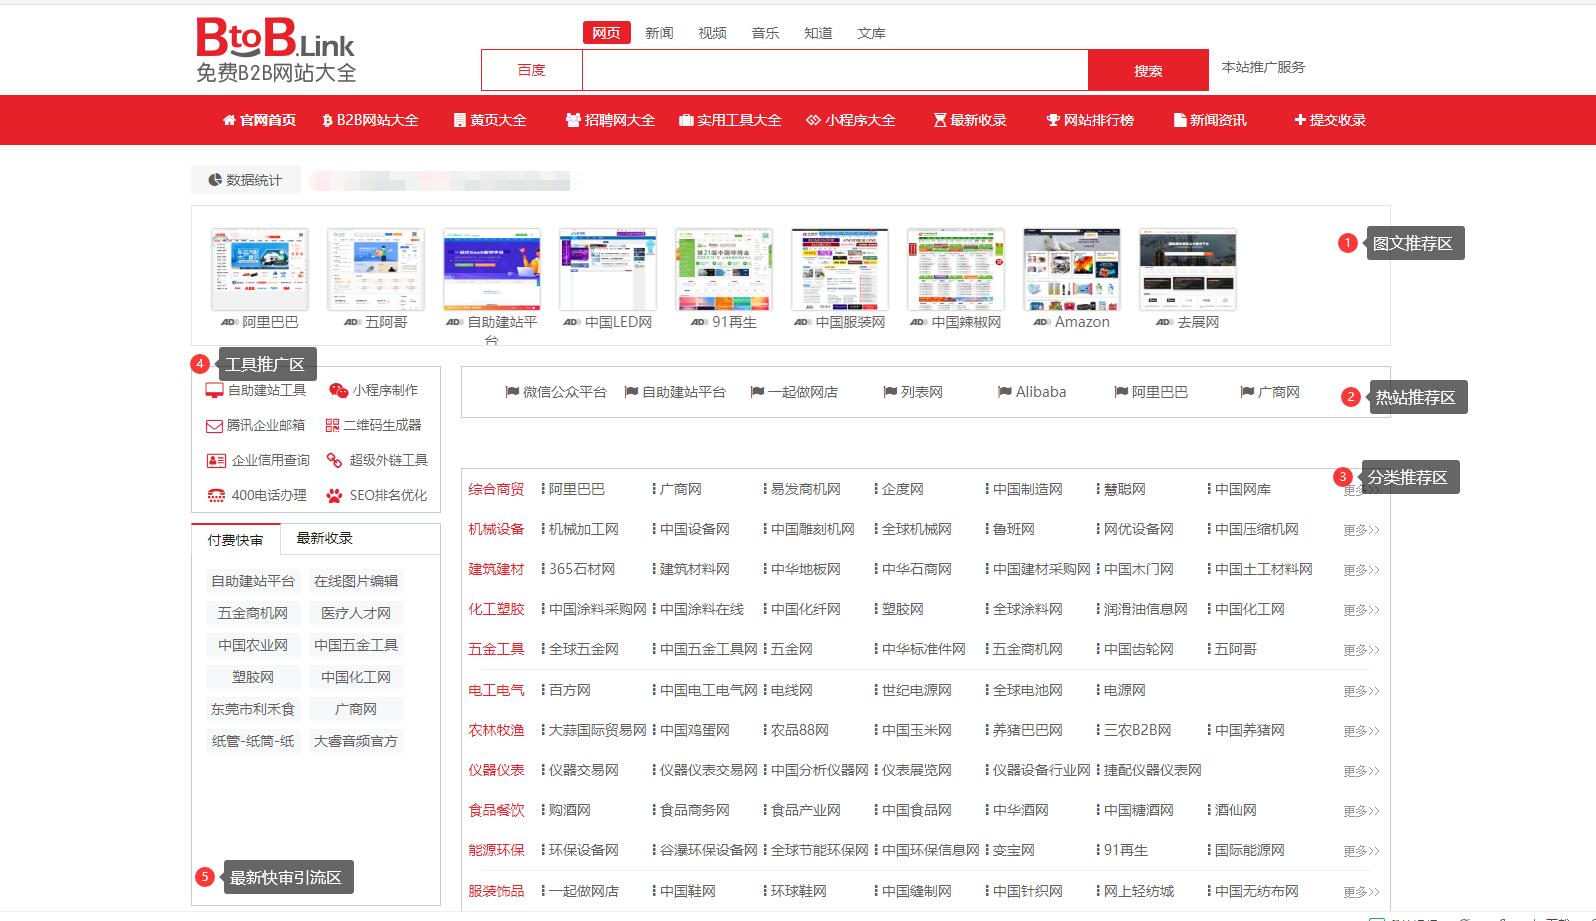This screenshot has width=1596, height=921.
Task: Expand 更多 for the 建筑建材 row
Action: [x=1361, y=570]
